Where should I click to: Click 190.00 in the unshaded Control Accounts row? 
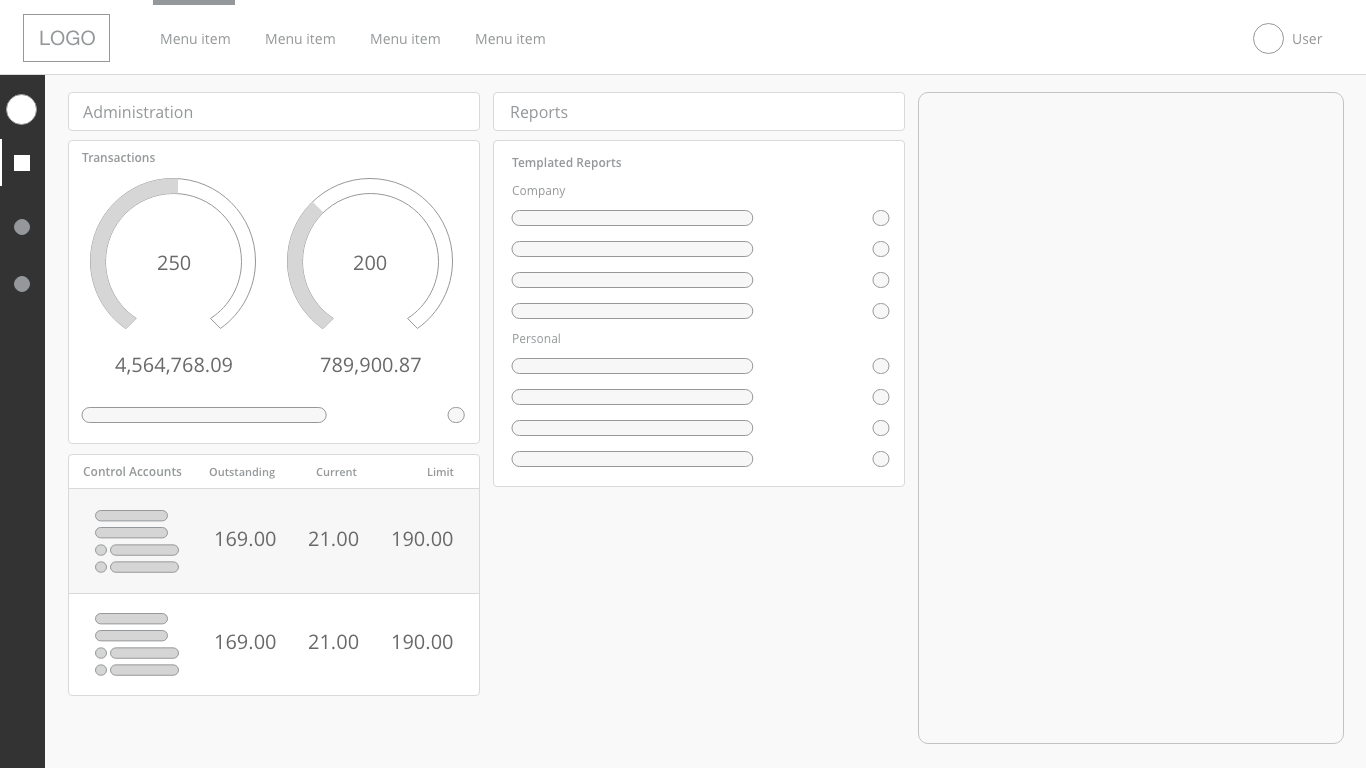pyautogui.click(x=422, y=642)
